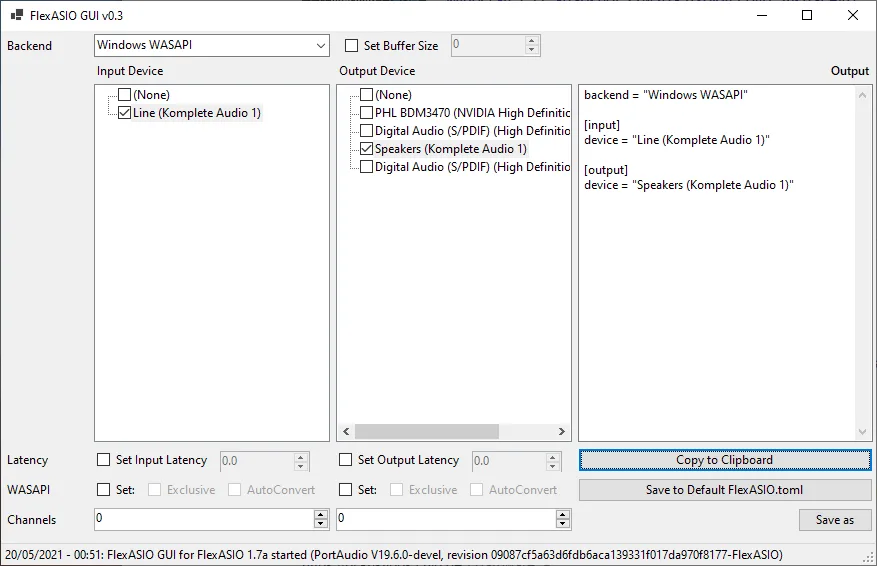Increase the input channels with up arrow
The image size is (877, 566).
point(320,515)
